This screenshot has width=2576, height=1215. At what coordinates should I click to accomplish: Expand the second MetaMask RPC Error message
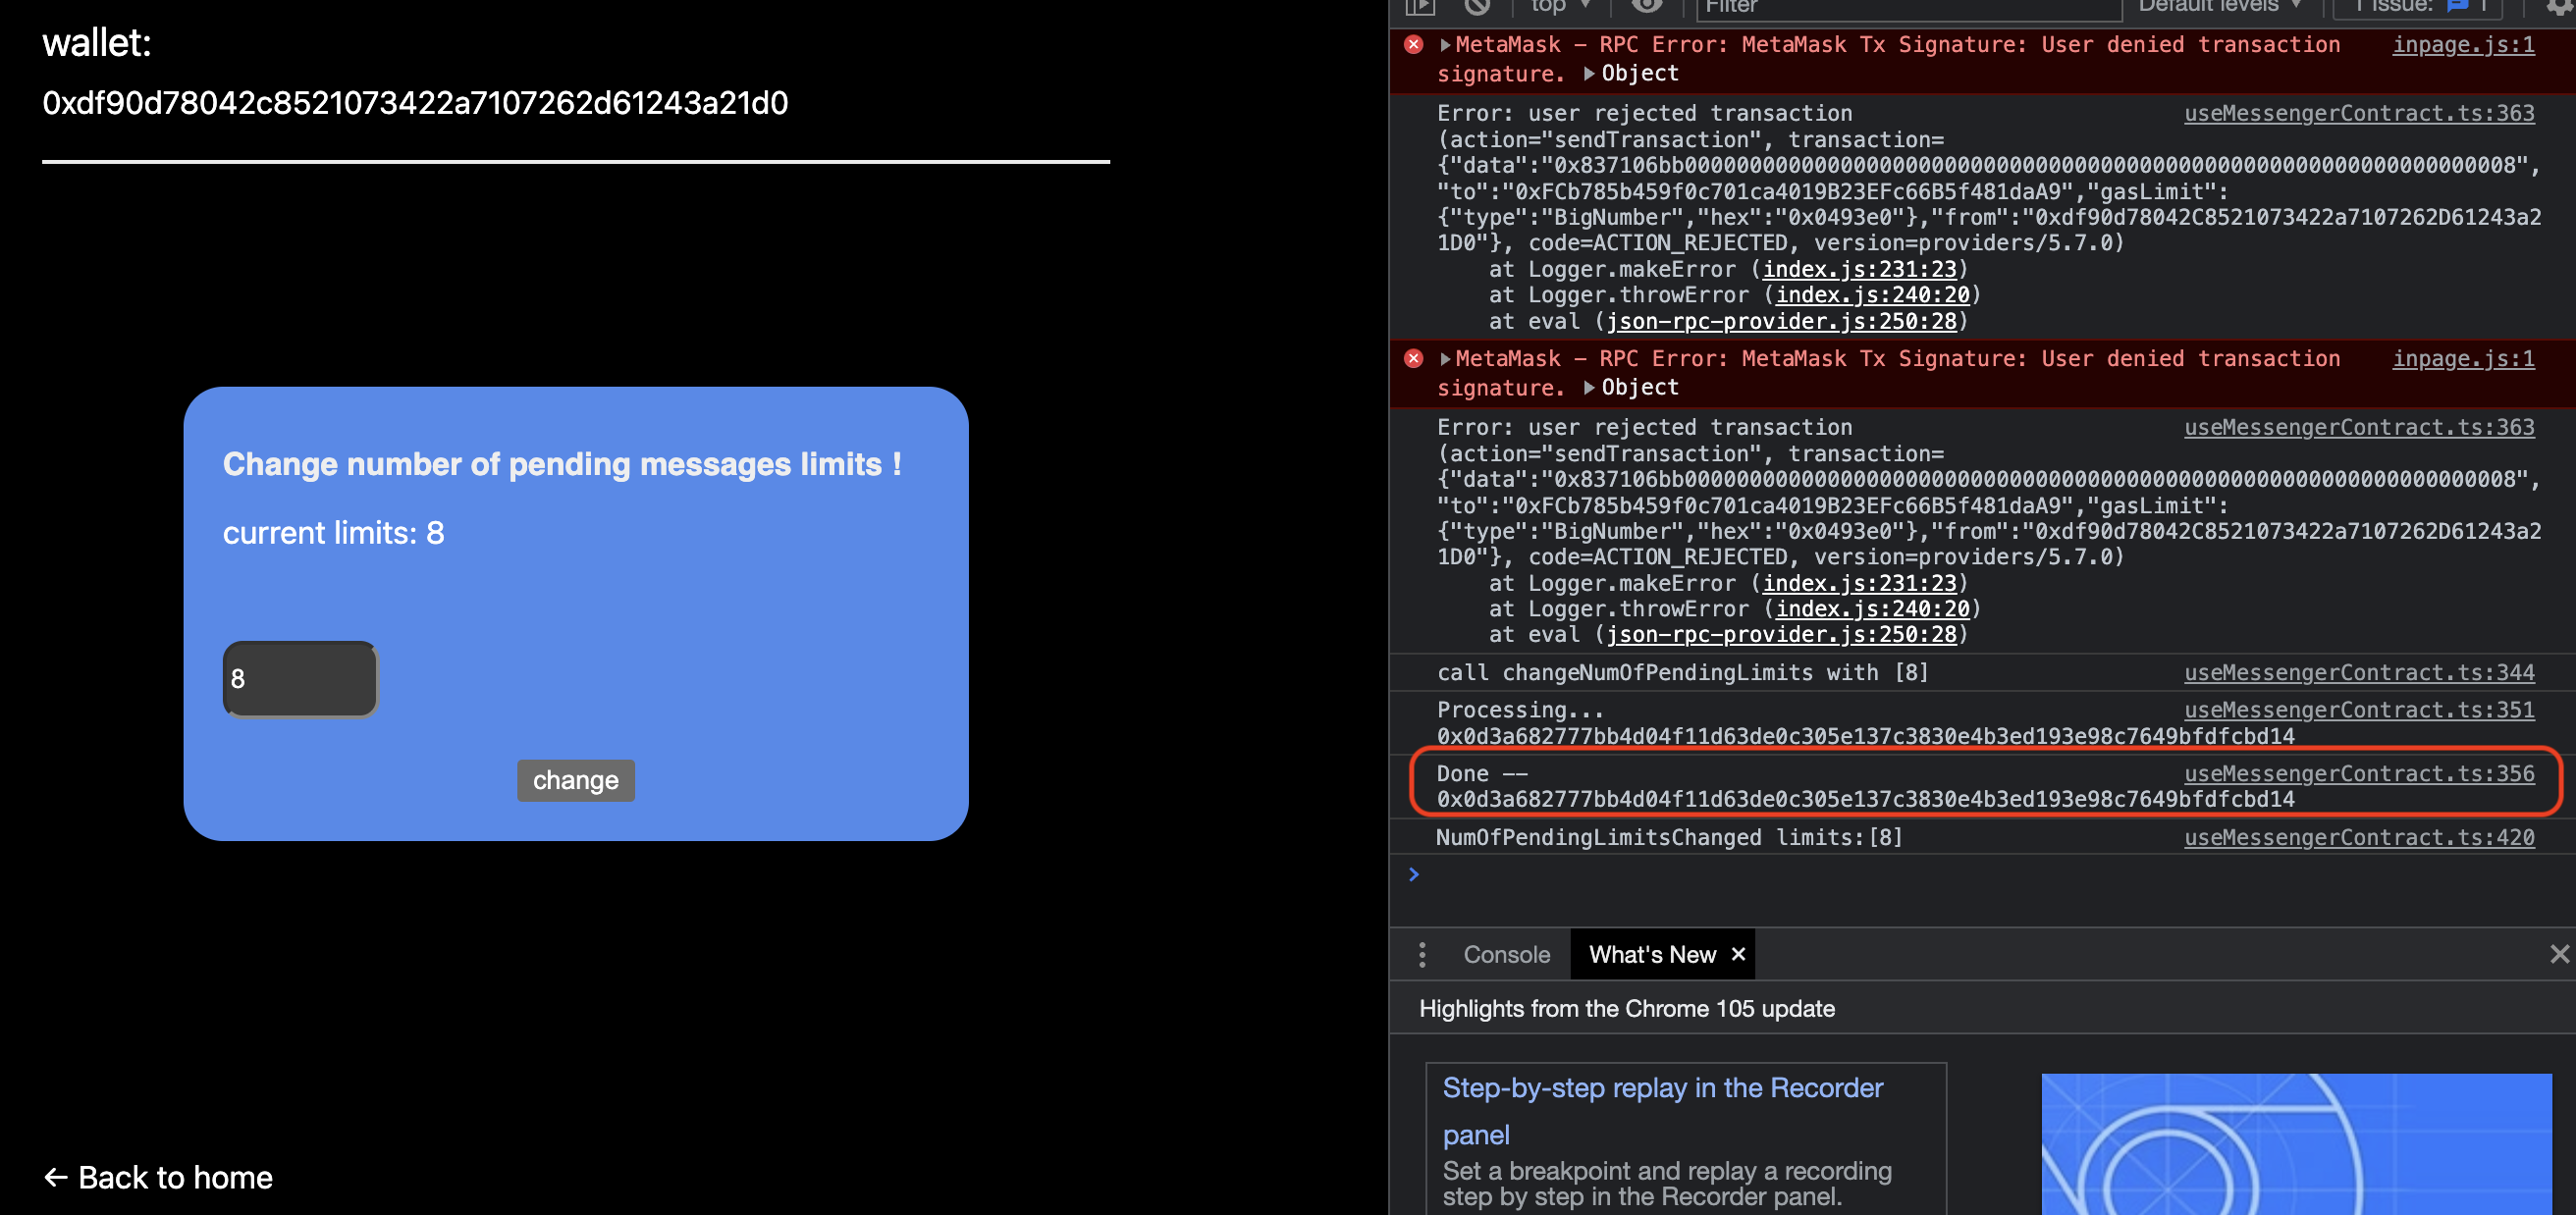pos(1445,359)
